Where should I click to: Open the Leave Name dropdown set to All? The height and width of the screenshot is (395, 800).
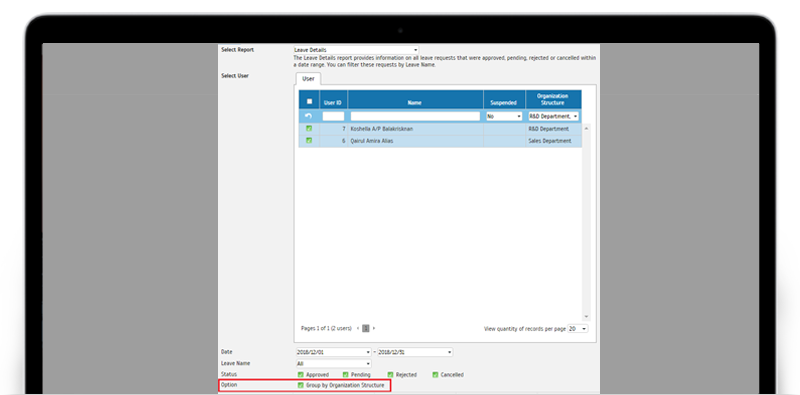coord(334,364)
